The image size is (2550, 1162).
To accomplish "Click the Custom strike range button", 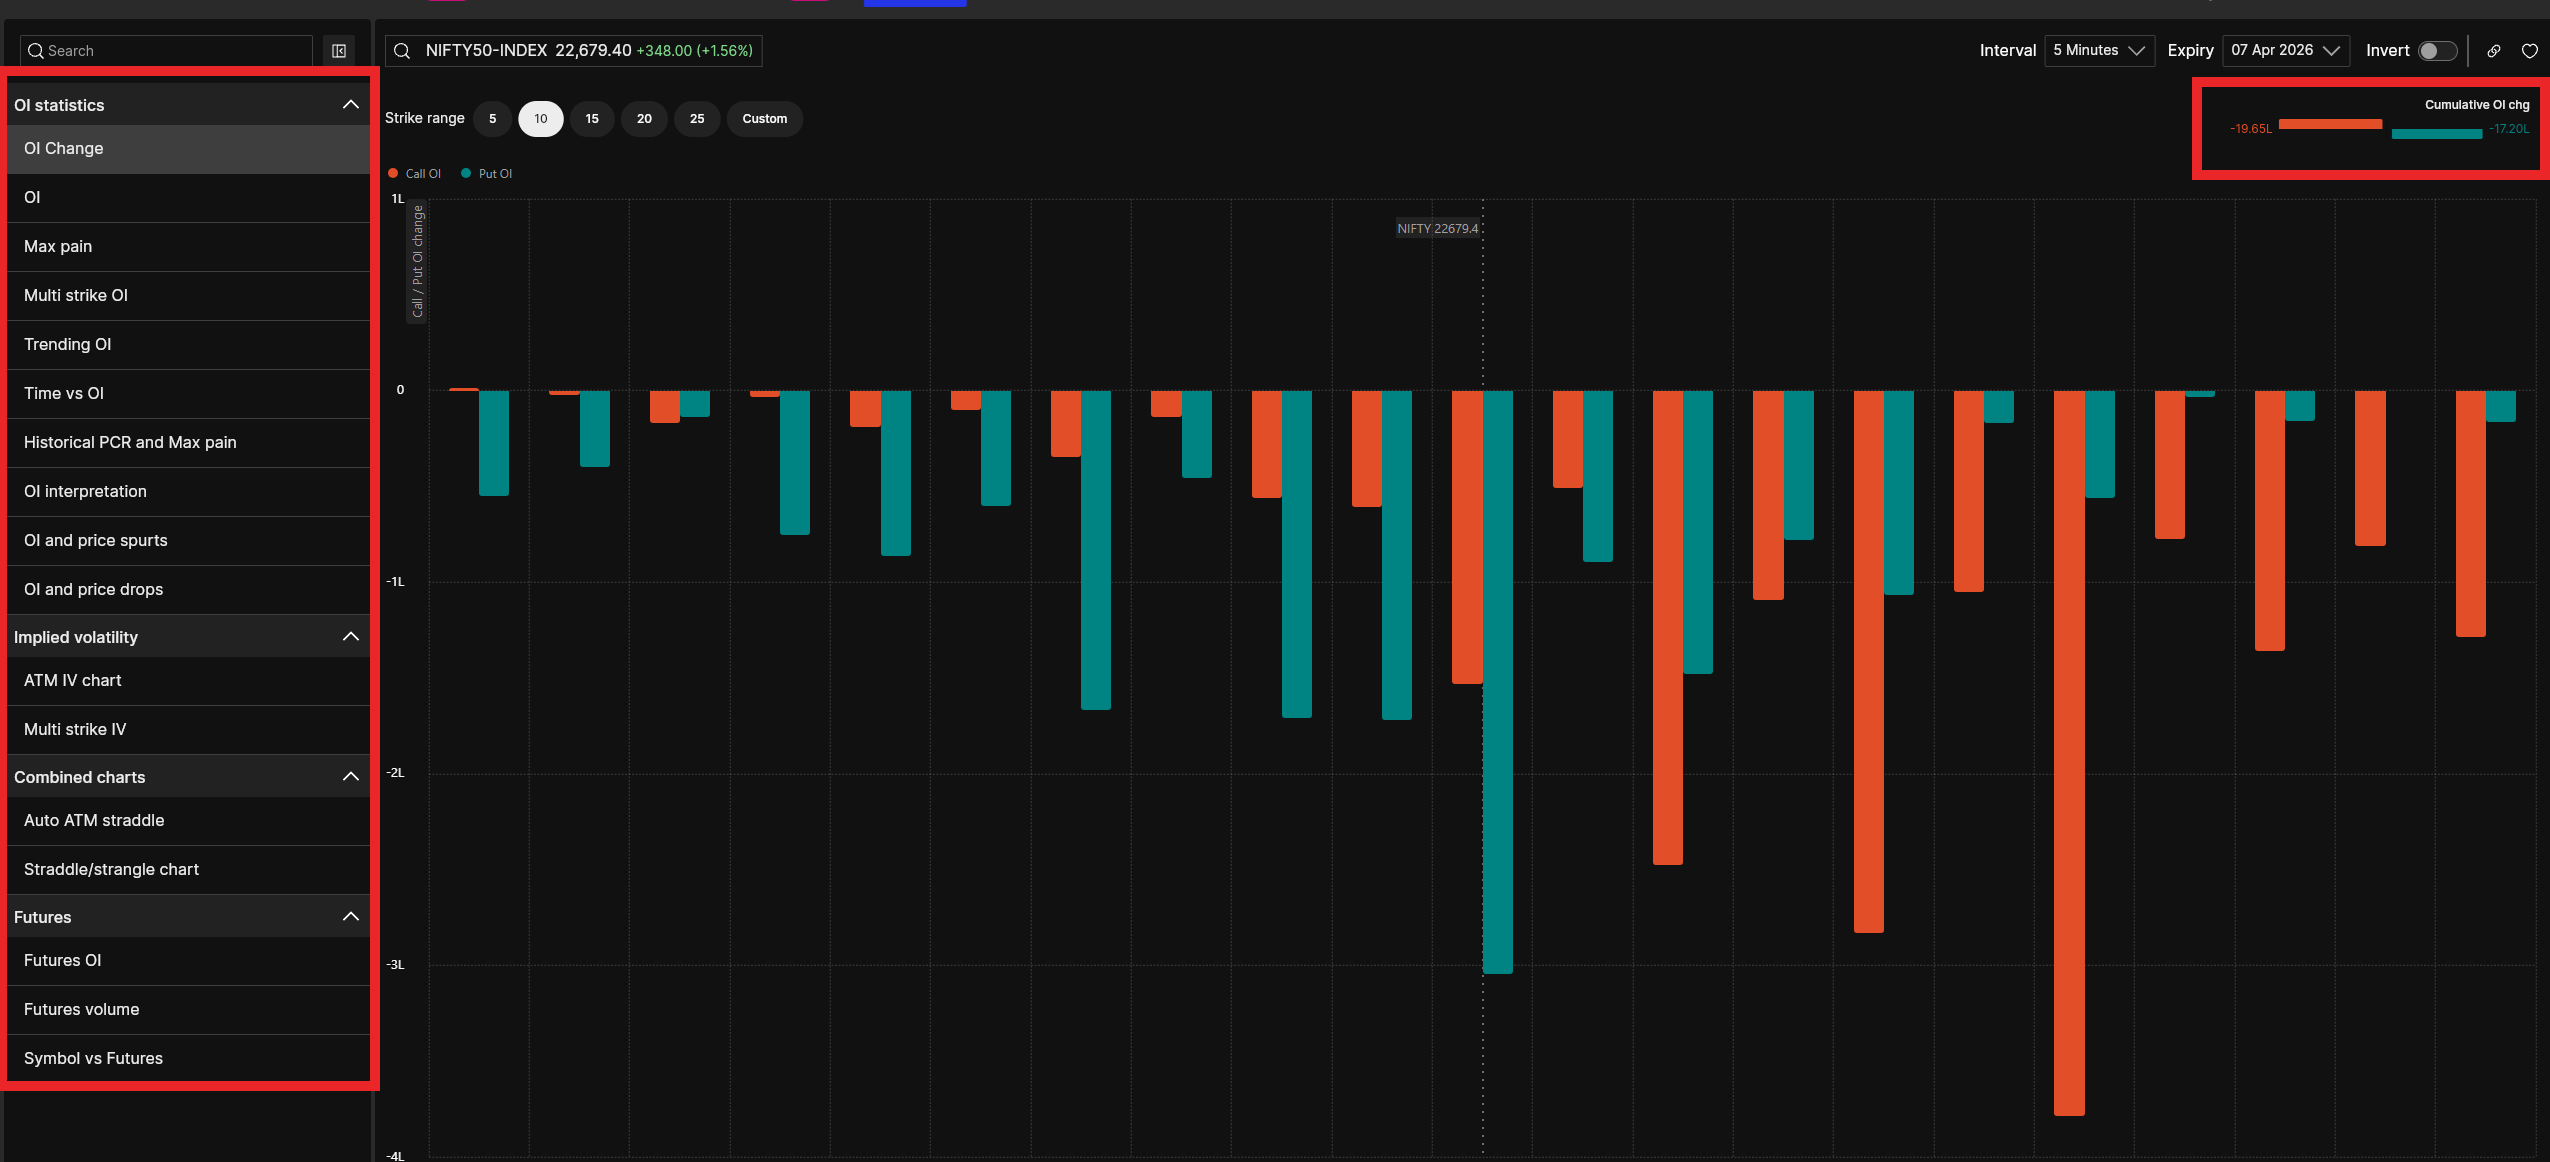I will pyautogui.click(x=764, y=119).
